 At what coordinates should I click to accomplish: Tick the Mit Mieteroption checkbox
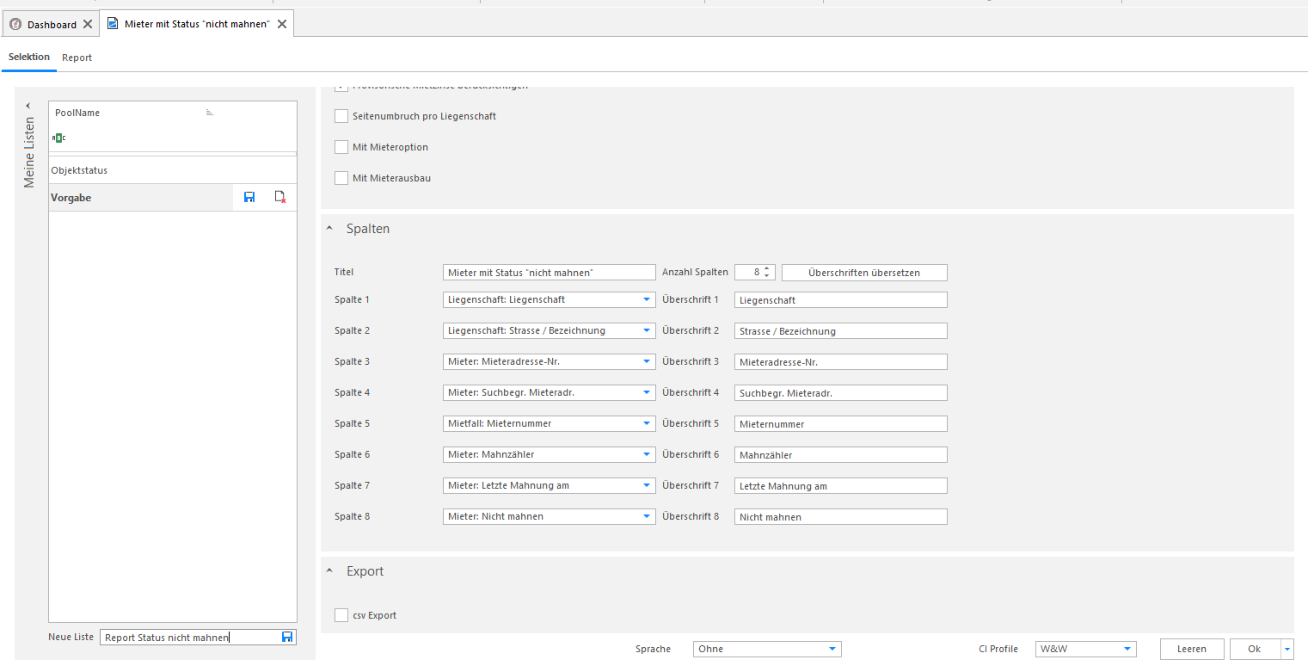[342, 147]
